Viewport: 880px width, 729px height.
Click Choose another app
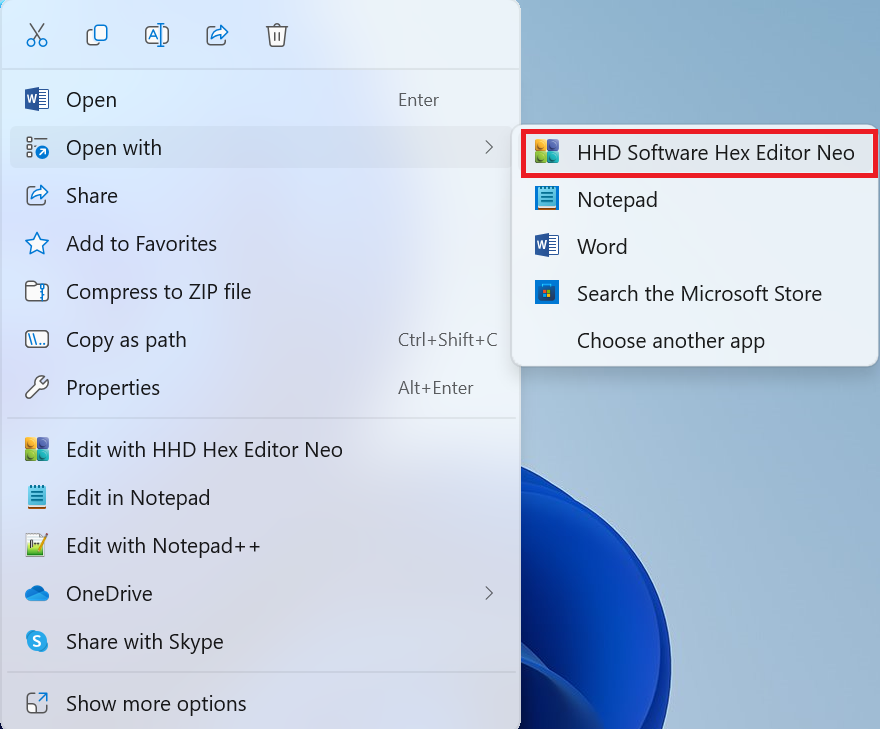[696, 341]
